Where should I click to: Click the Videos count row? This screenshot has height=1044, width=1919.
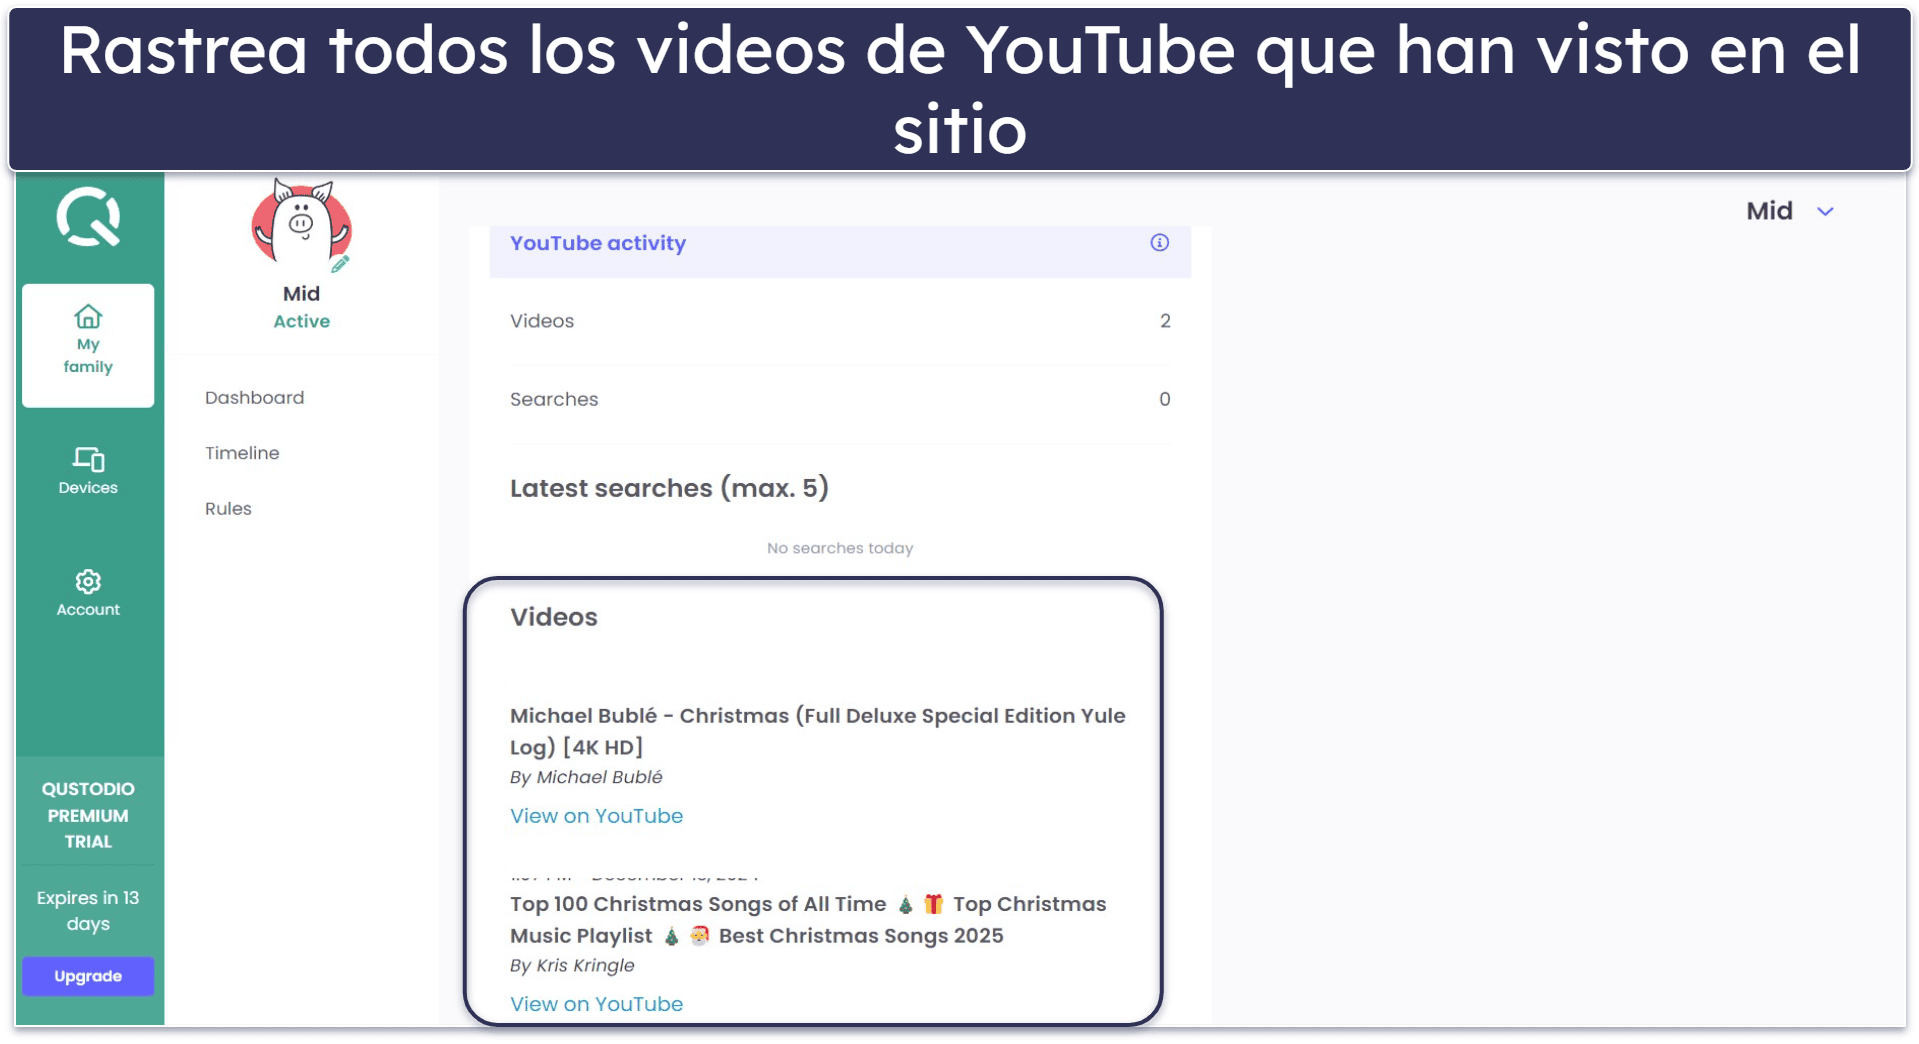click(840, 321)
